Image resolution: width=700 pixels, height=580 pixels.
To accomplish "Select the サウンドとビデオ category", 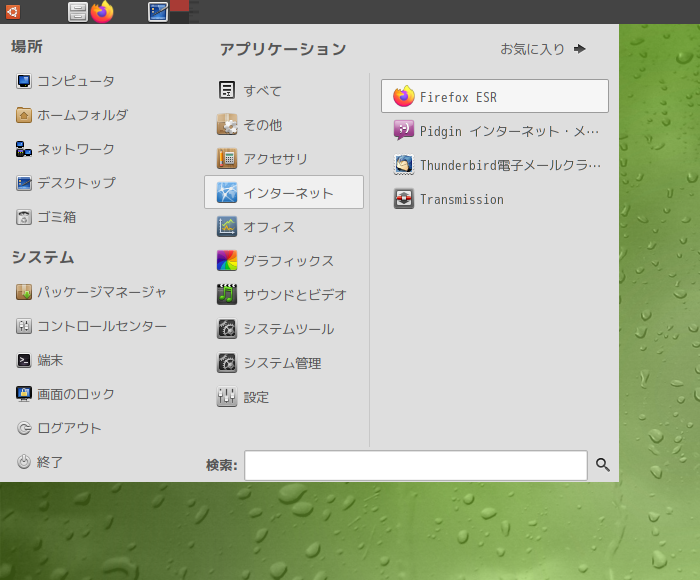I will coord(284,295).
